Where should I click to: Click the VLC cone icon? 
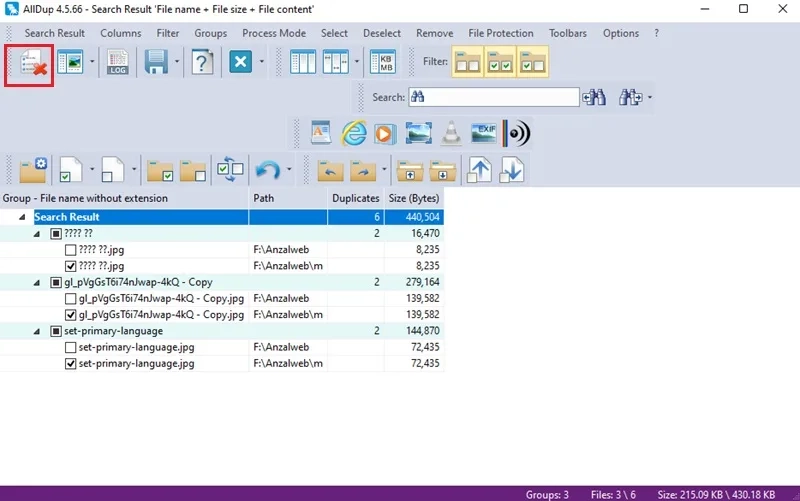click(451, 134)
